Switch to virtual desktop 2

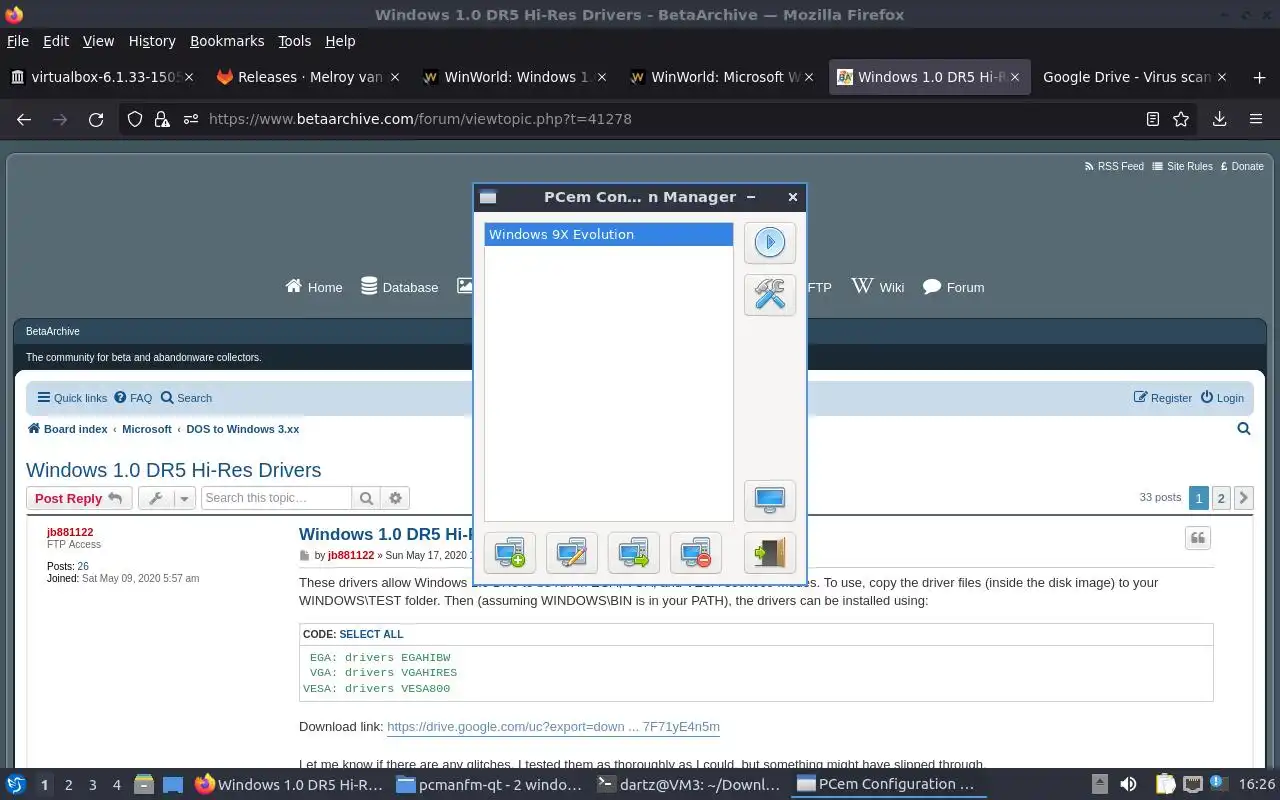tap(69, 785)
